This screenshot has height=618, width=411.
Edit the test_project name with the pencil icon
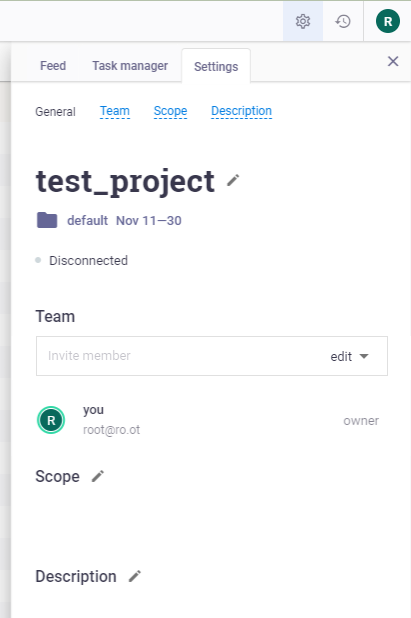coord(233,180)
